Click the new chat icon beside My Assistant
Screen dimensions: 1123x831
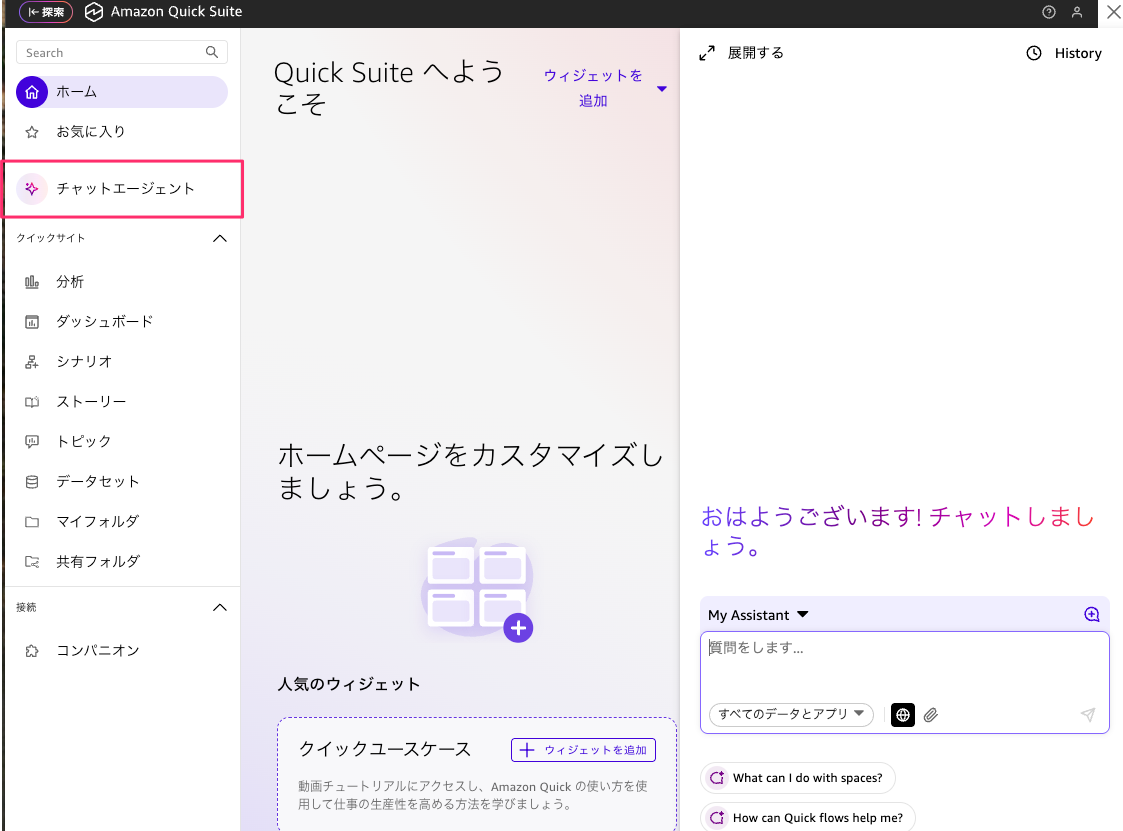click(1091, 615)
